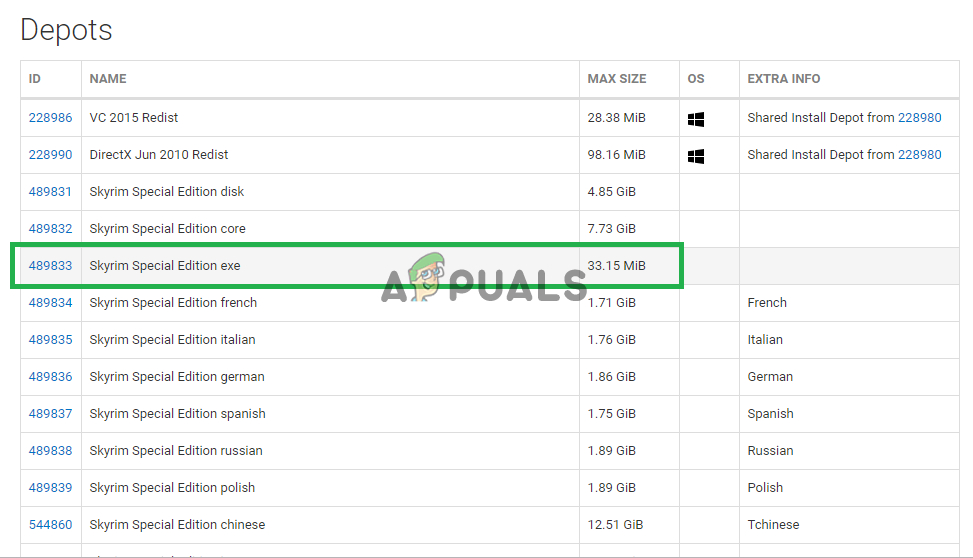Click Windows icon in VC 2015 Redist row
The image size is (973, 558).
tap(696, 119)
